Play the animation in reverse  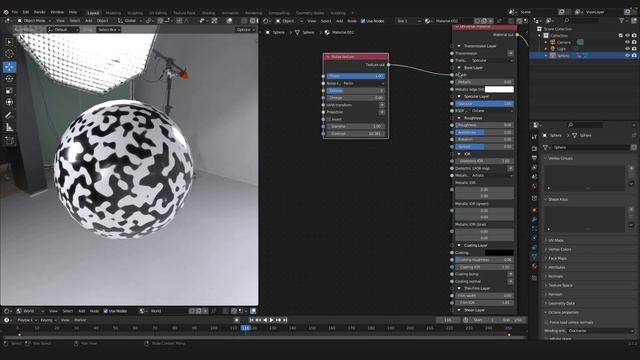(x=265, y=320)
